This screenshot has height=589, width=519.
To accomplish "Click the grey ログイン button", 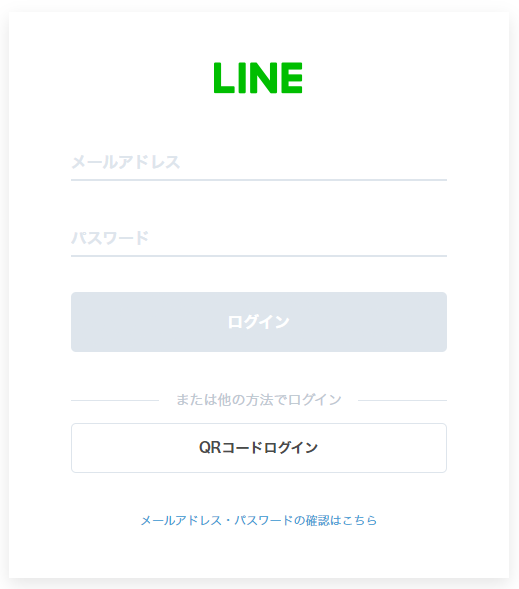I will click(259, 322).
